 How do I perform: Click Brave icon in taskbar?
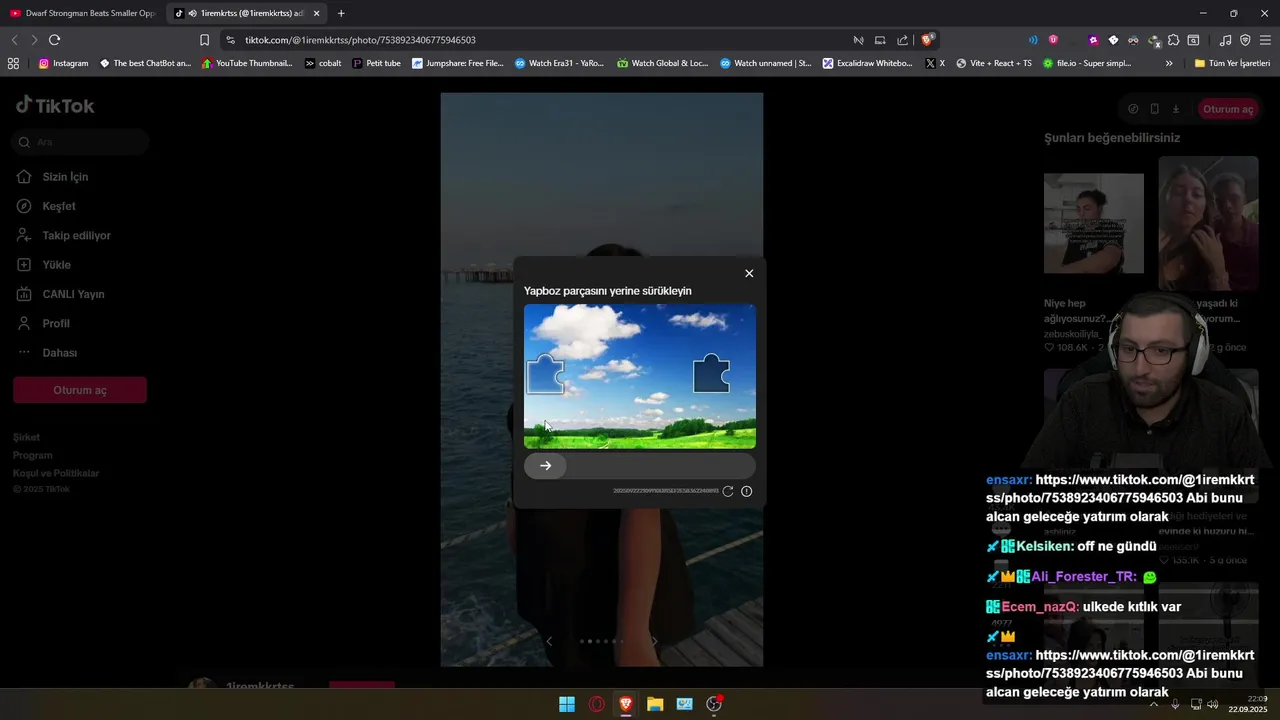[x=626, y=704]
